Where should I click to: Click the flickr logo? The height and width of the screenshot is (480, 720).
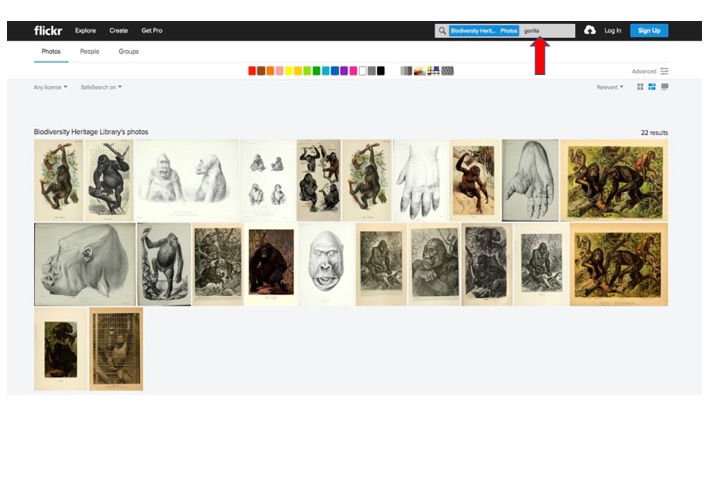[48, 30]
